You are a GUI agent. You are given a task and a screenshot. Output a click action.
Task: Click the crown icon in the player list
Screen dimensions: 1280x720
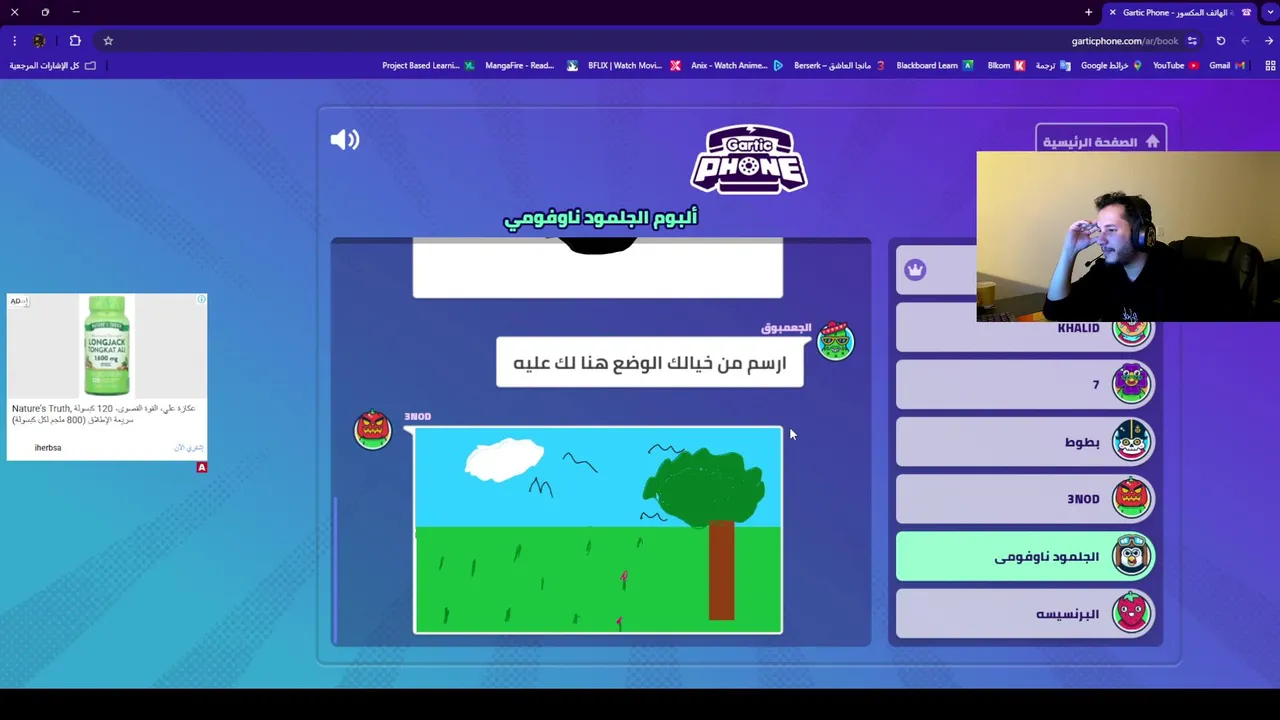915,270
